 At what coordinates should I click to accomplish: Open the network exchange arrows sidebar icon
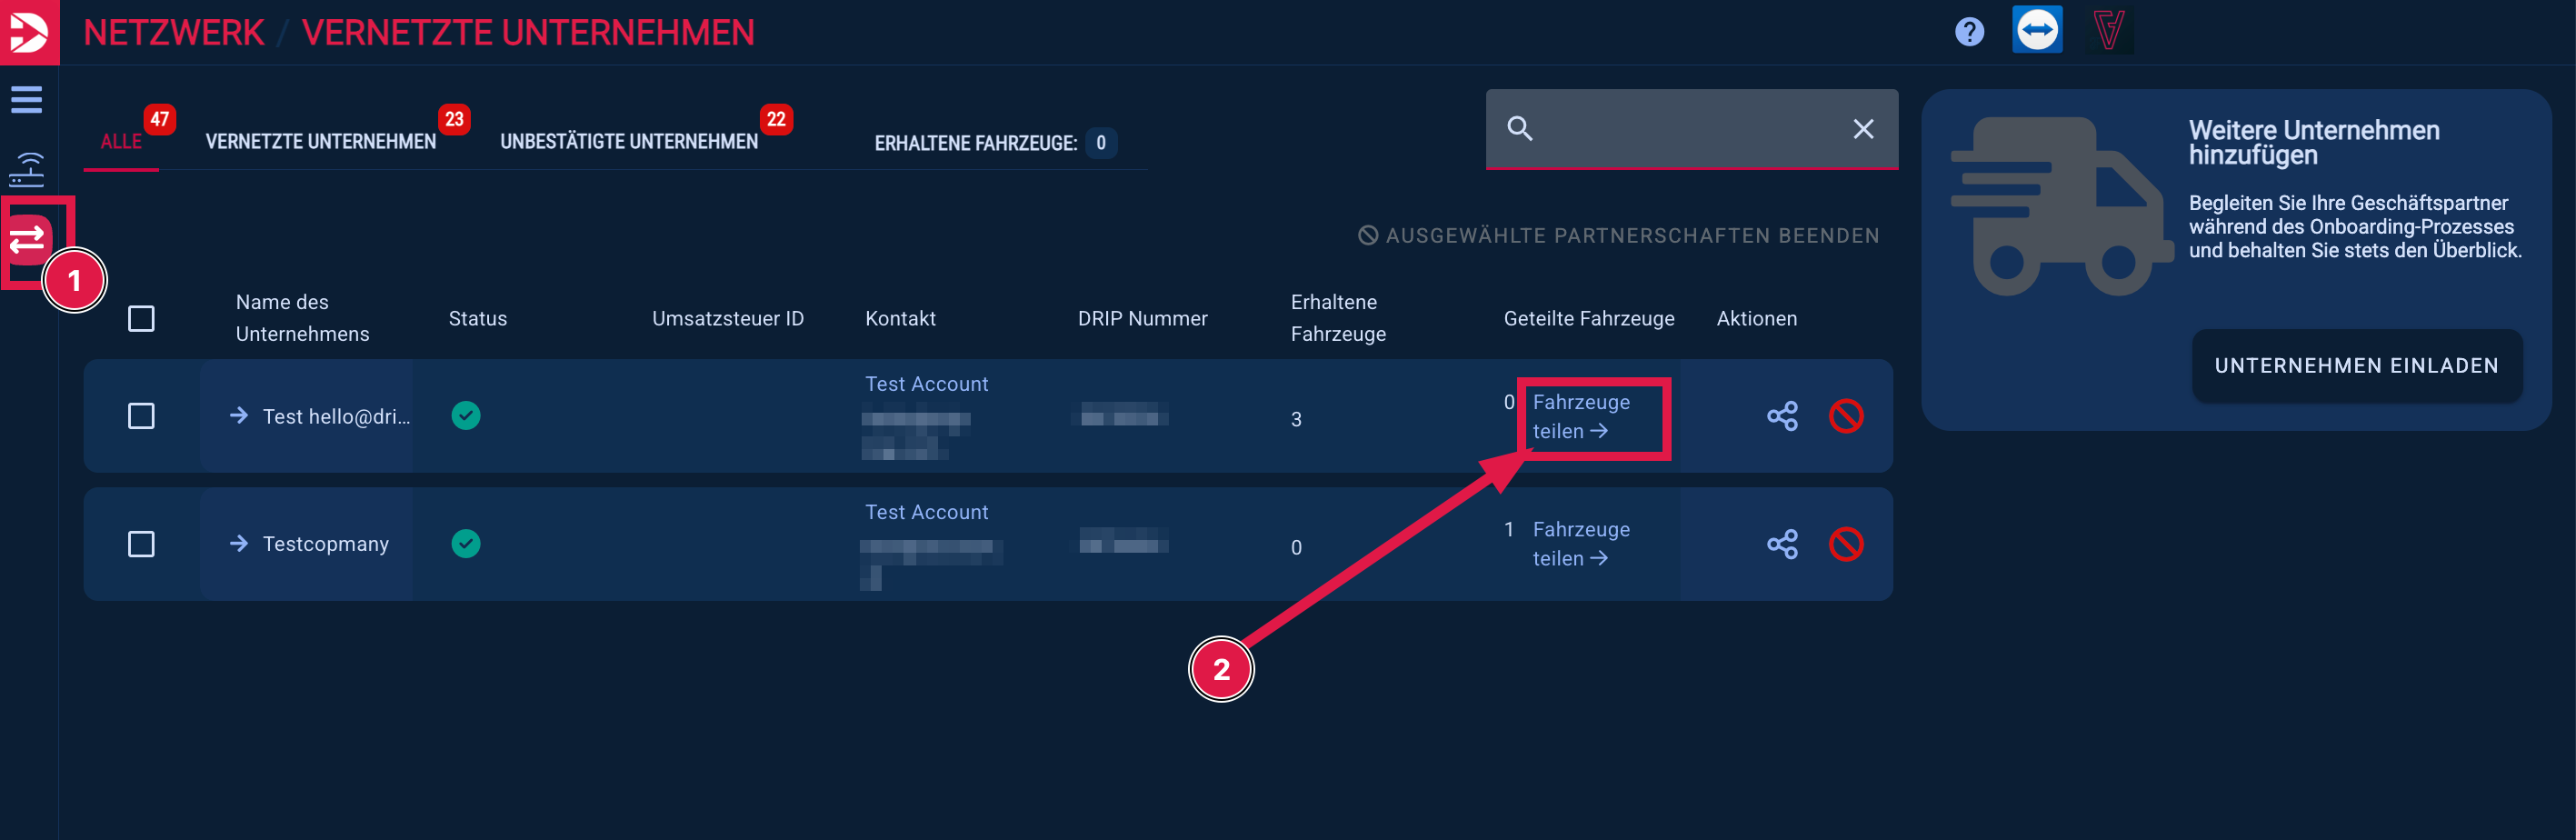[28, 240]
